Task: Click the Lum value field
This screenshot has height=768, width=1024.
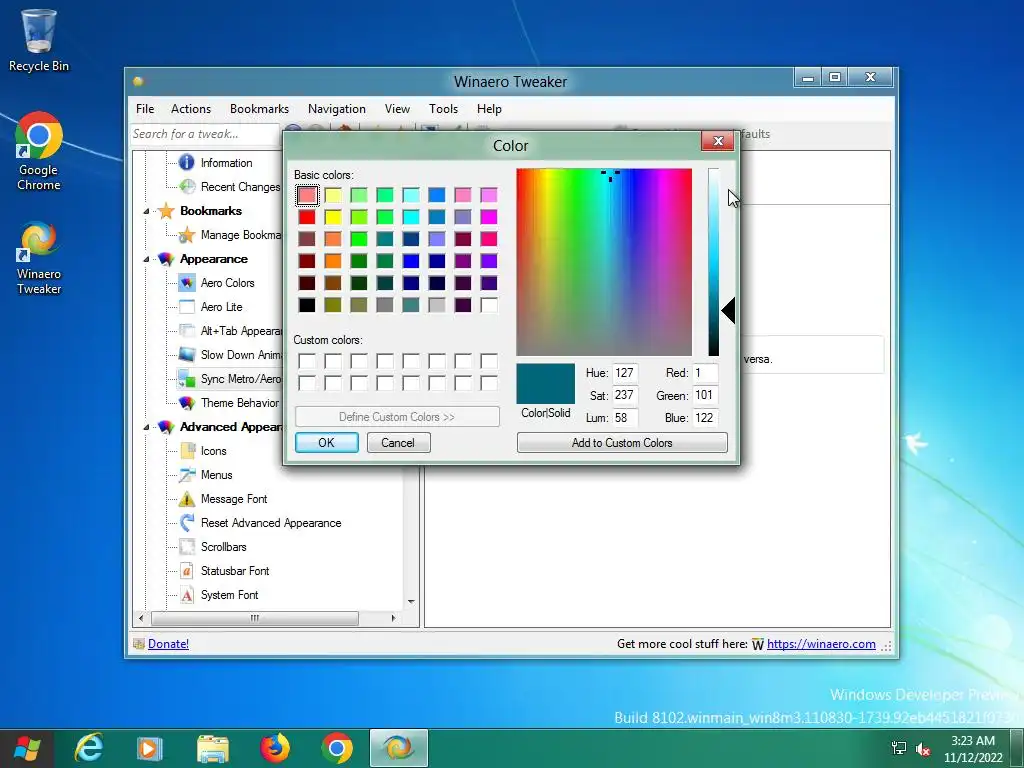Action: [x=625, y=418]
